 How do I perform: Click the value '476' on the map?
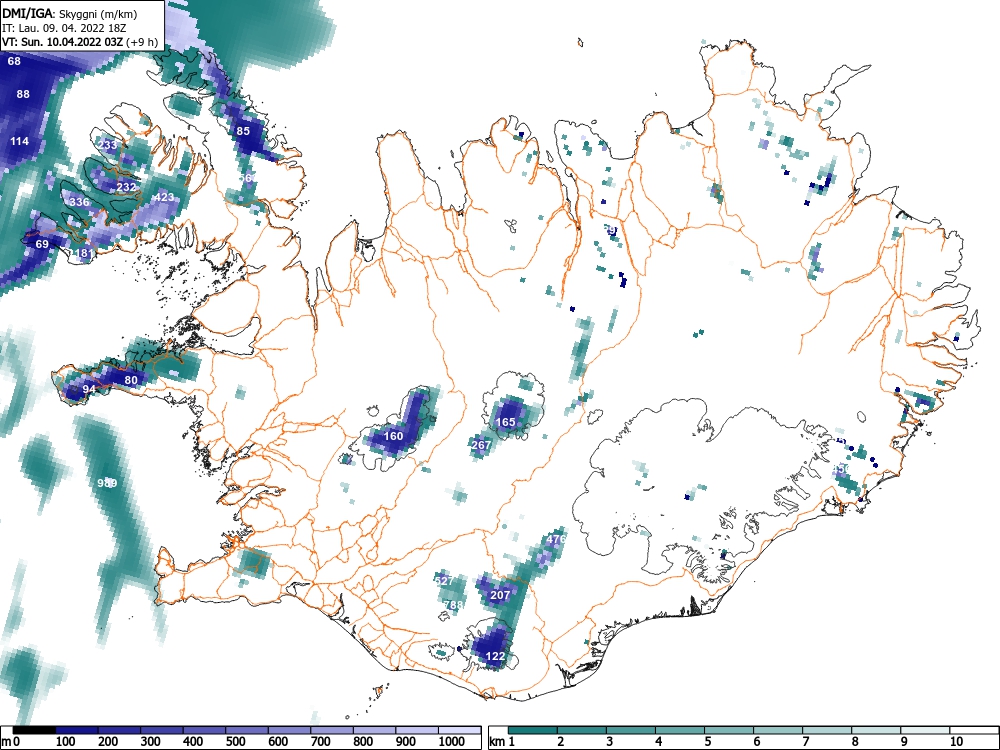pos(556,539)
